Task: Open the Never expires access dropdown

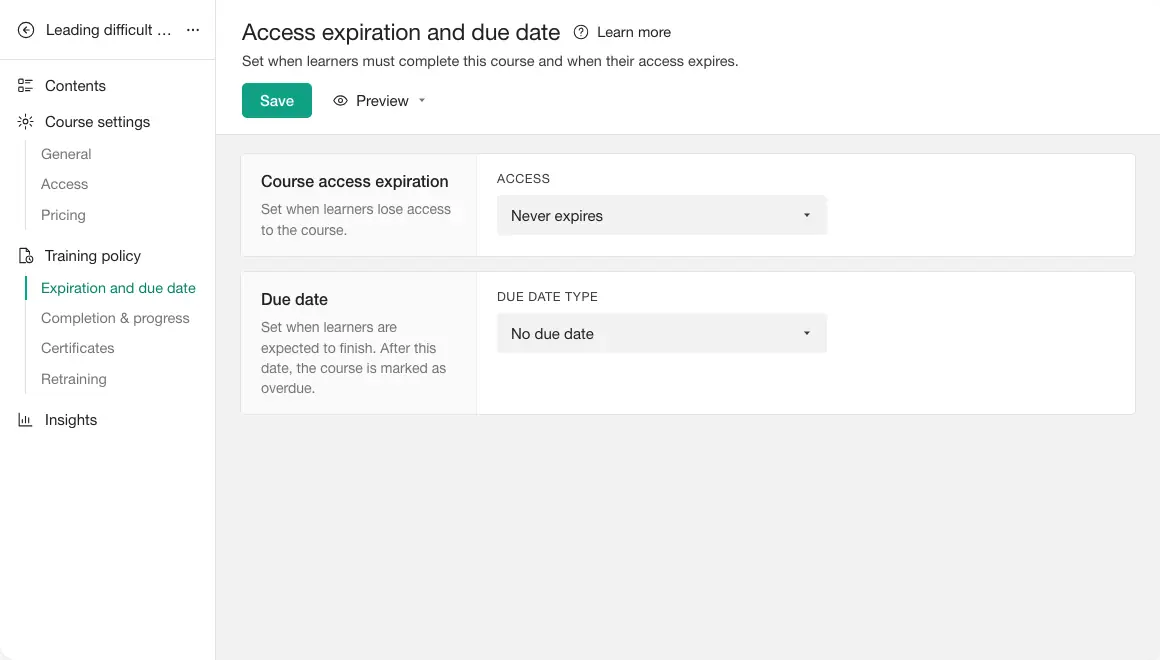Action: [661, 216]
